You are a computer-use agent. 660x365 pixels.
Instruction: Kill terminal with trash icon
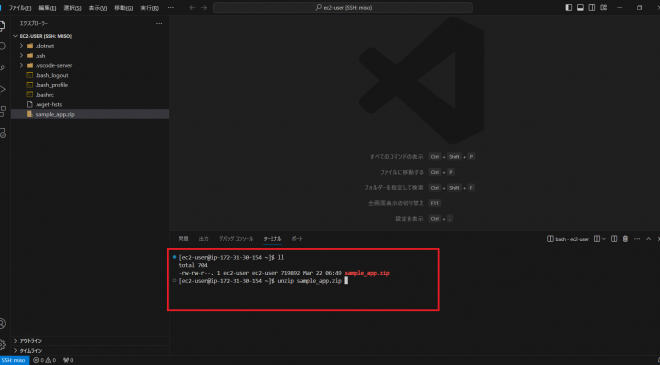(x=625, y=239)
